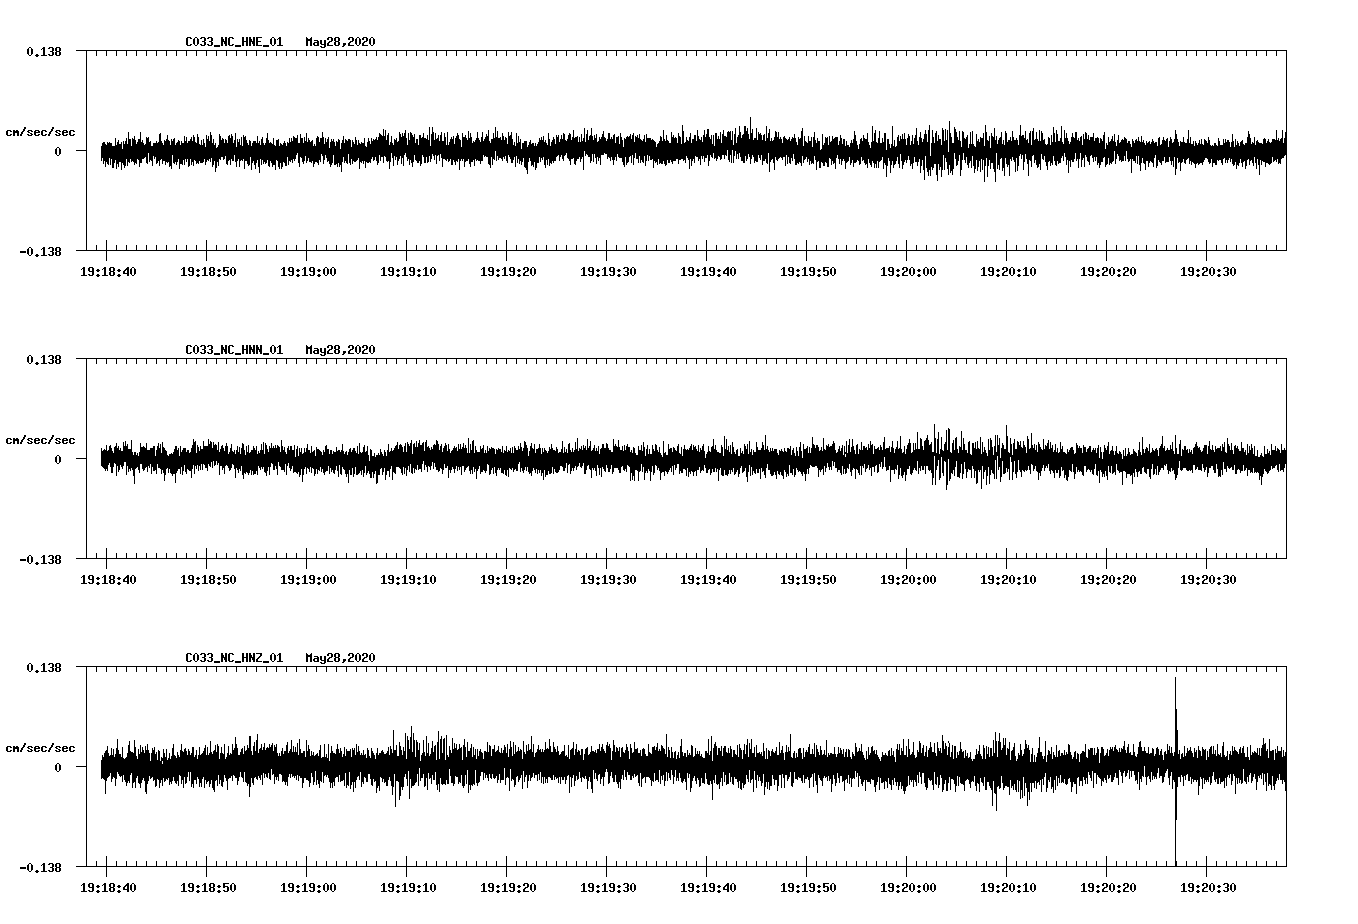Select the 0.138 upper limit on the HNN axis
This screenshot has height=924, width=1358.
pyautogui.click(x=44, y=359)
